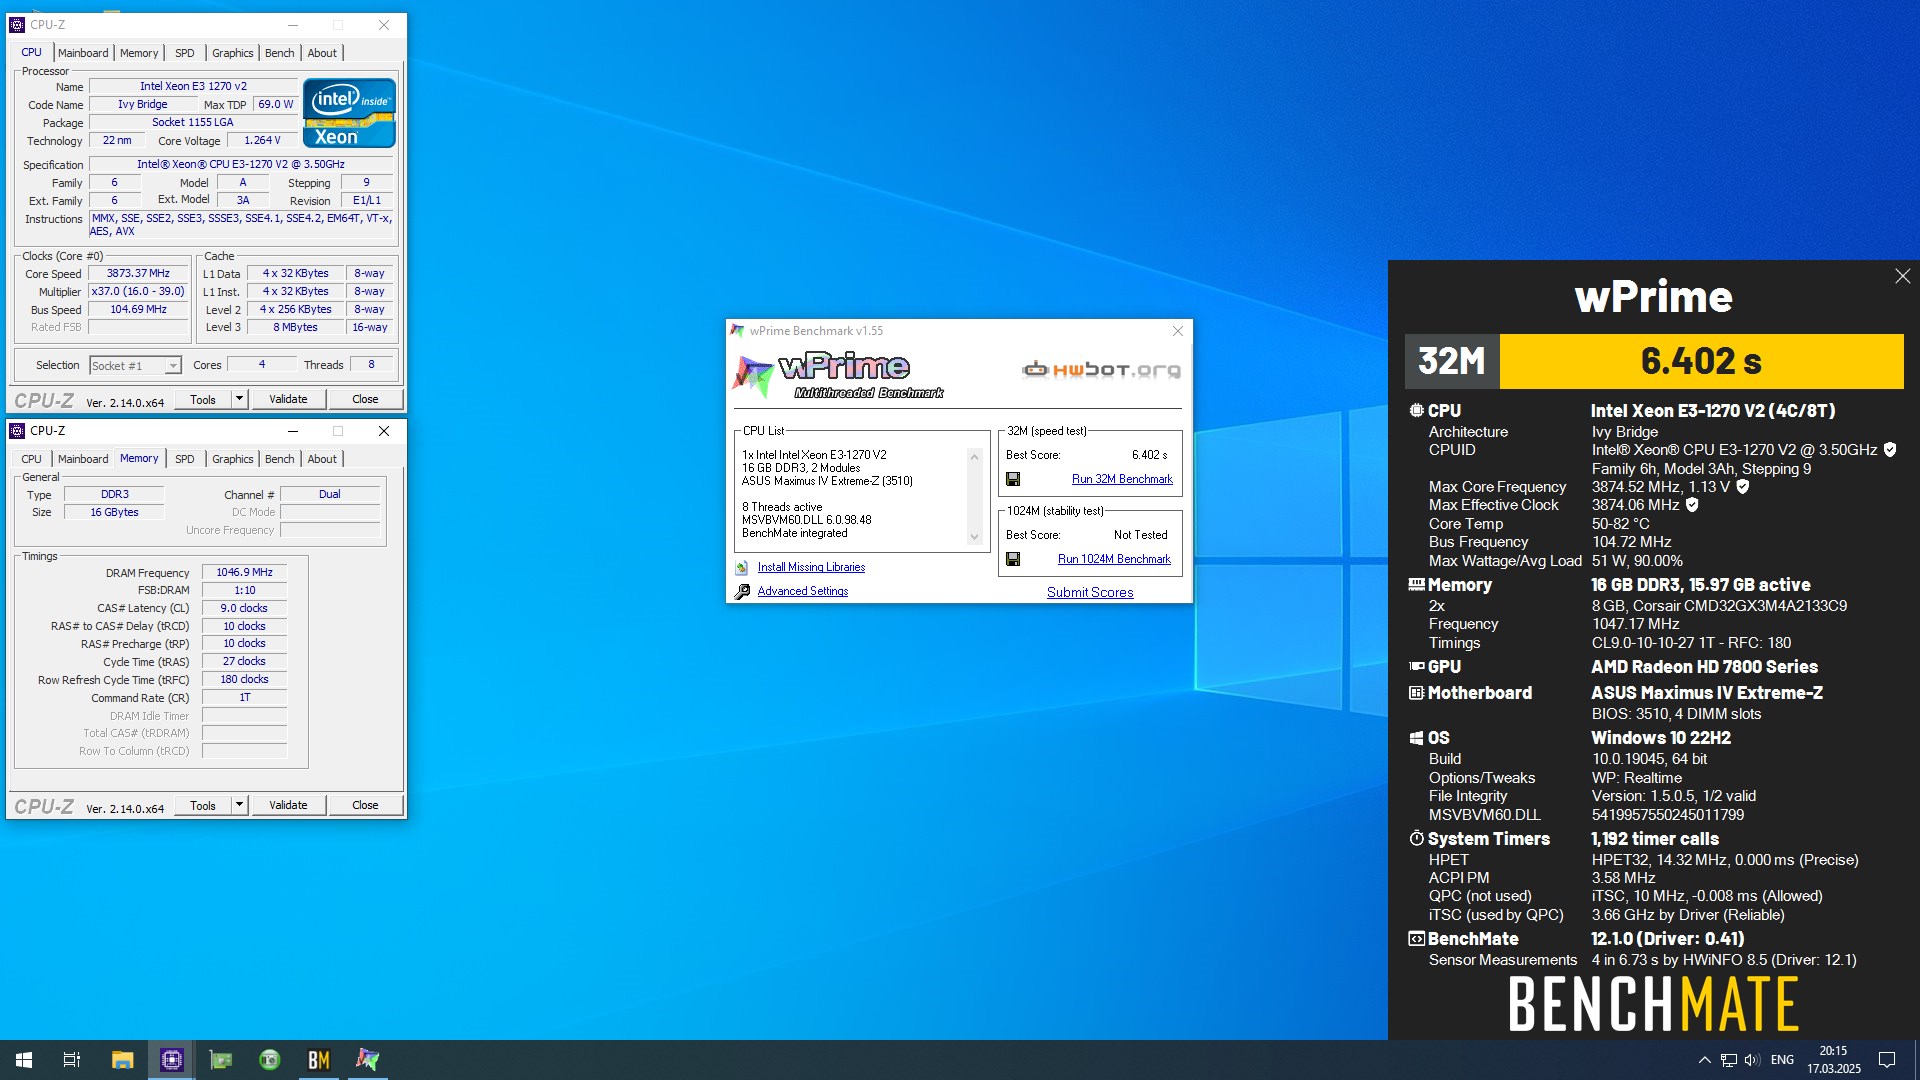Screen dimensions: 1920x1080
Task: Click the green circular taskbar icon
Action: 269,1060
